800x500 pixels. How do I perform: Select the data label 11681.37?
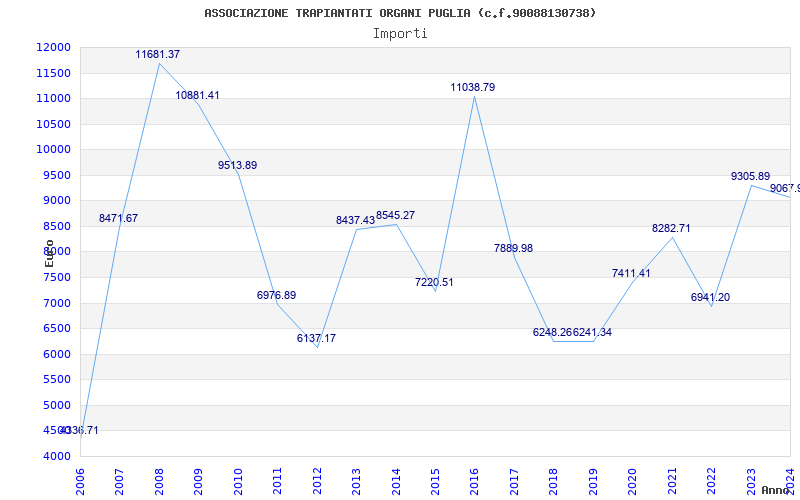(158, 54)
